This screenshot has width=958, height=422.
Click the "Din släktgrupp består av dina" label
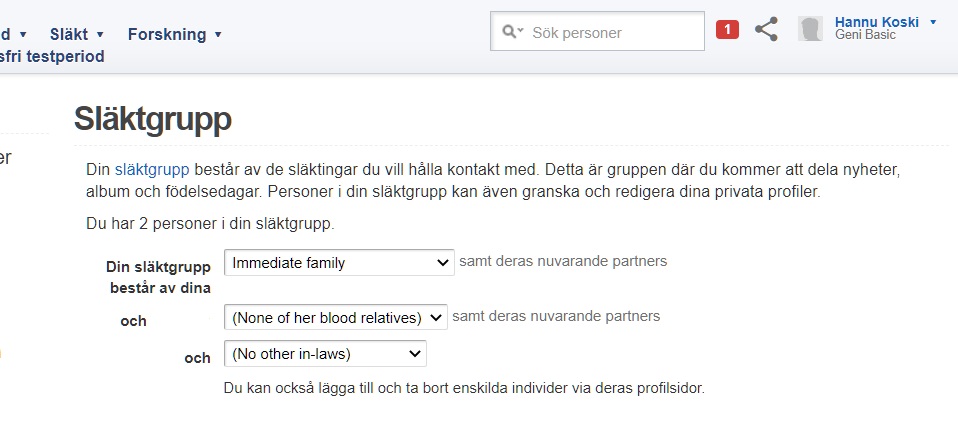tap(159, 276)
